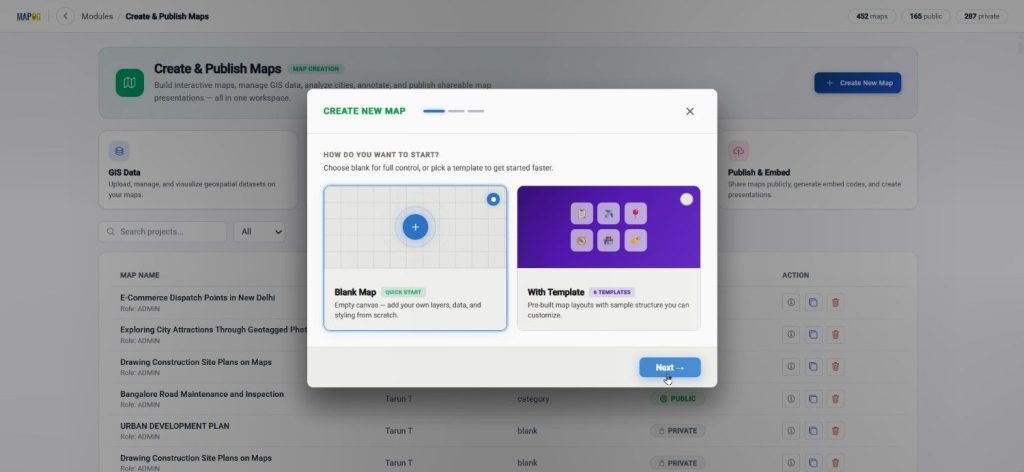Delete the Bangalore Road Maintenance map
The height and width of the screenshot is (472, 1024).
(x=835, y=399)
